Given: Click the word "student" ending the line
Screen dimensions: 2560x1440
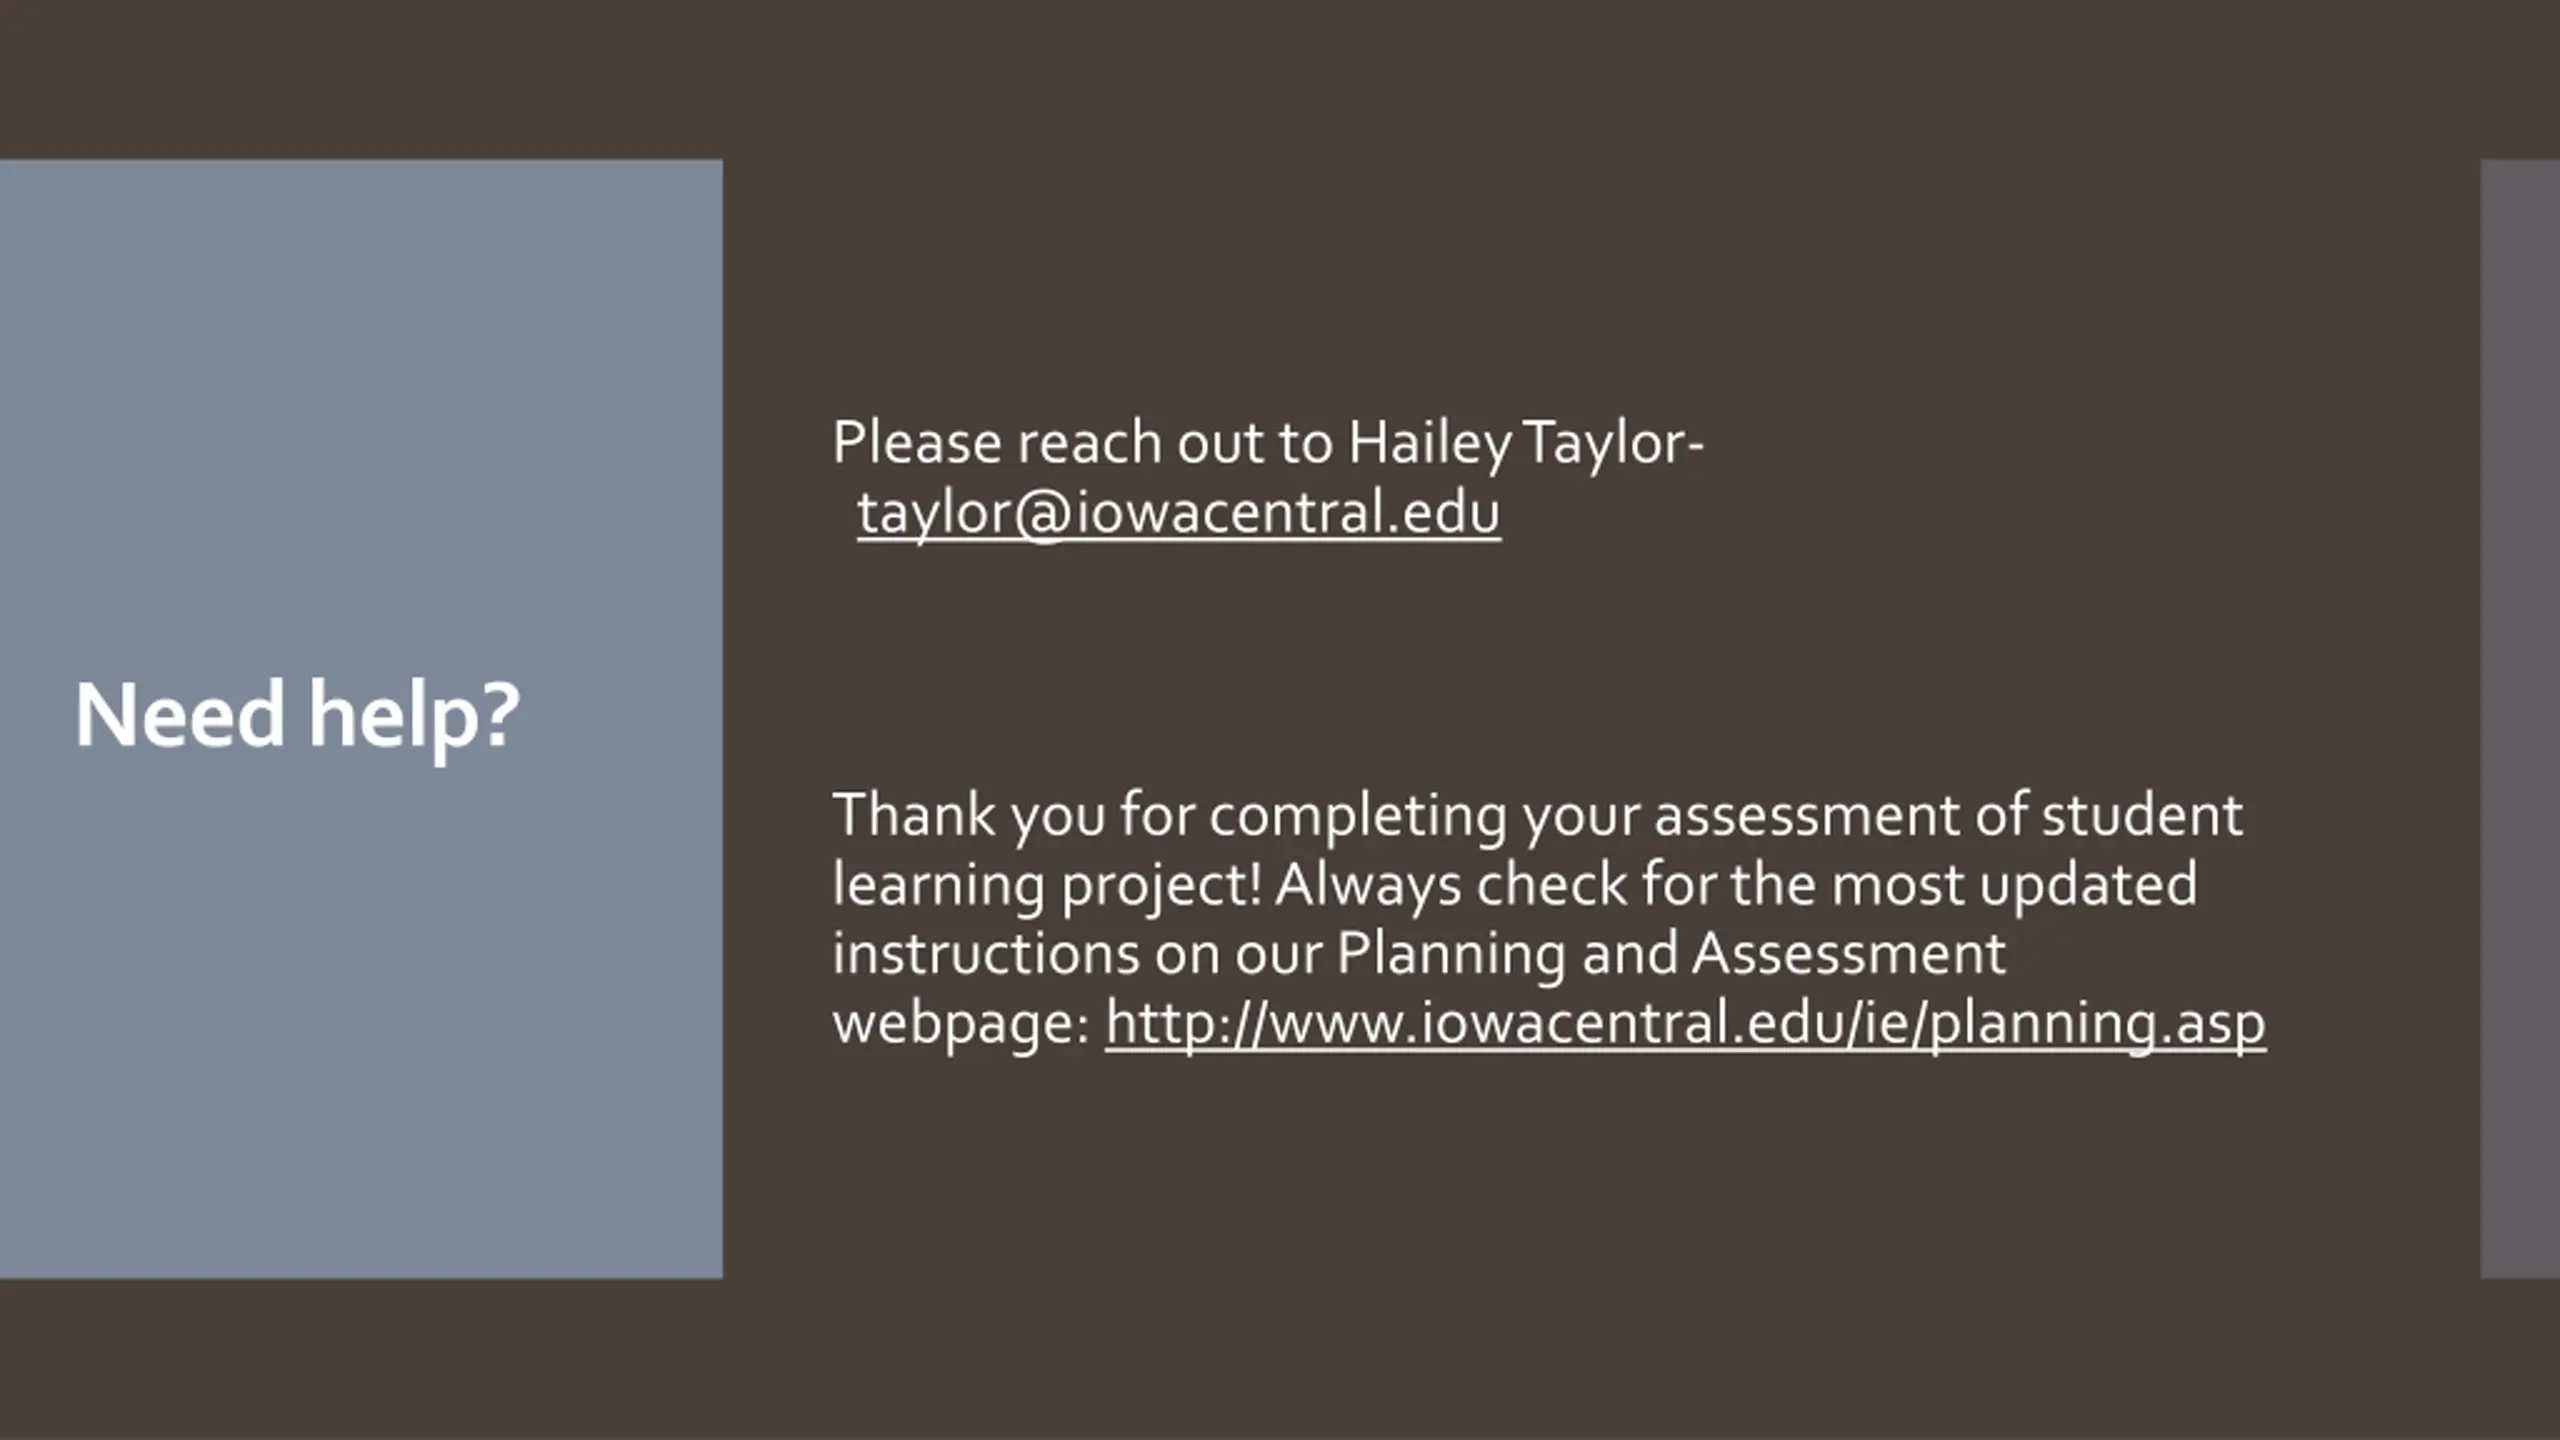Looking at the screenshot, I should pyautogui.click(x=2142, y=816).
